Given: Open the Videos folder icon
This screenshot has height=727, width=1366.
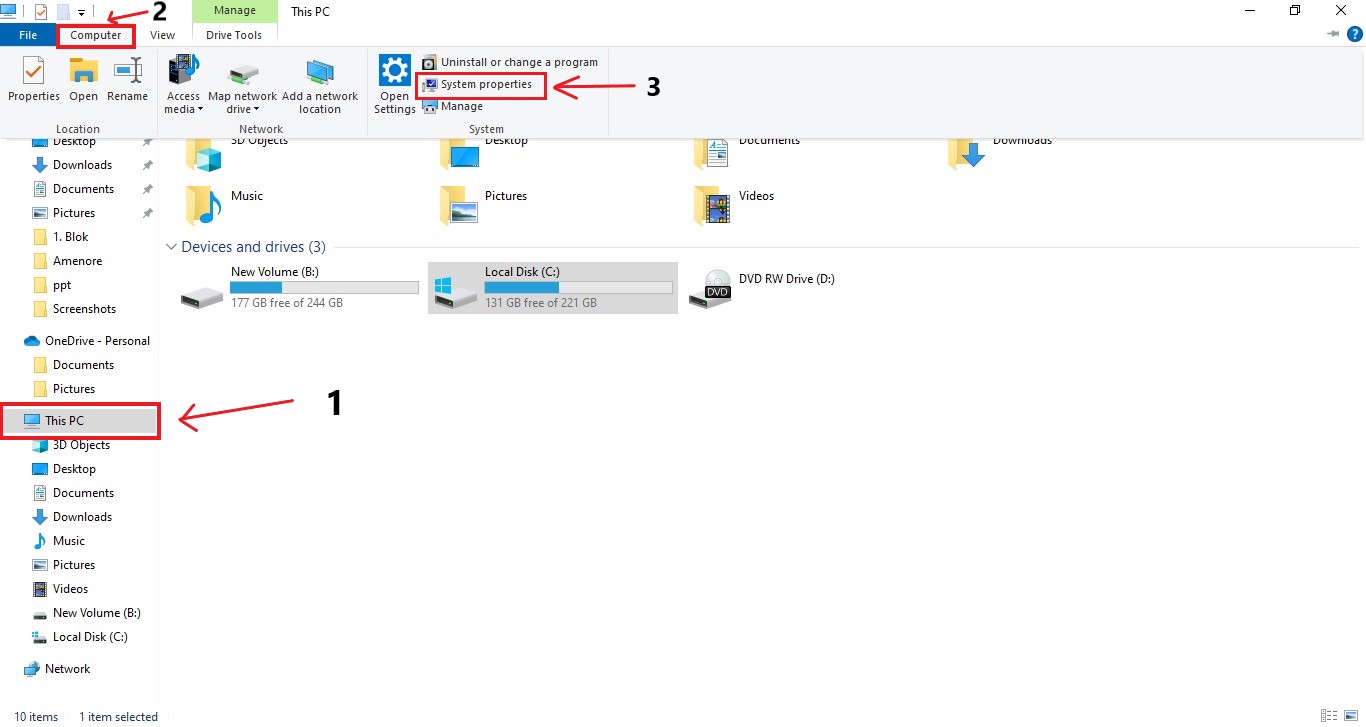Looking at the screenshot, I should coord(712,205).
